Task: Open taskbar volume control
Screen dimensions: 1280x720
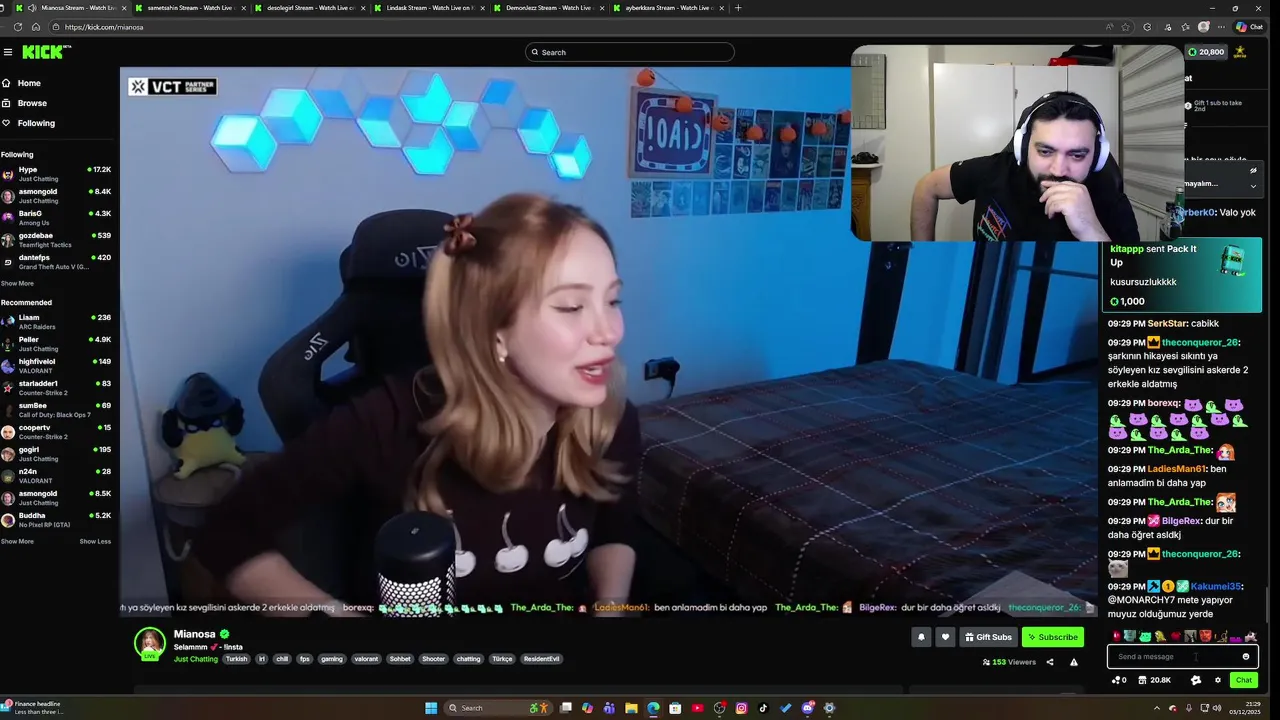Action: pos(1217,708)
